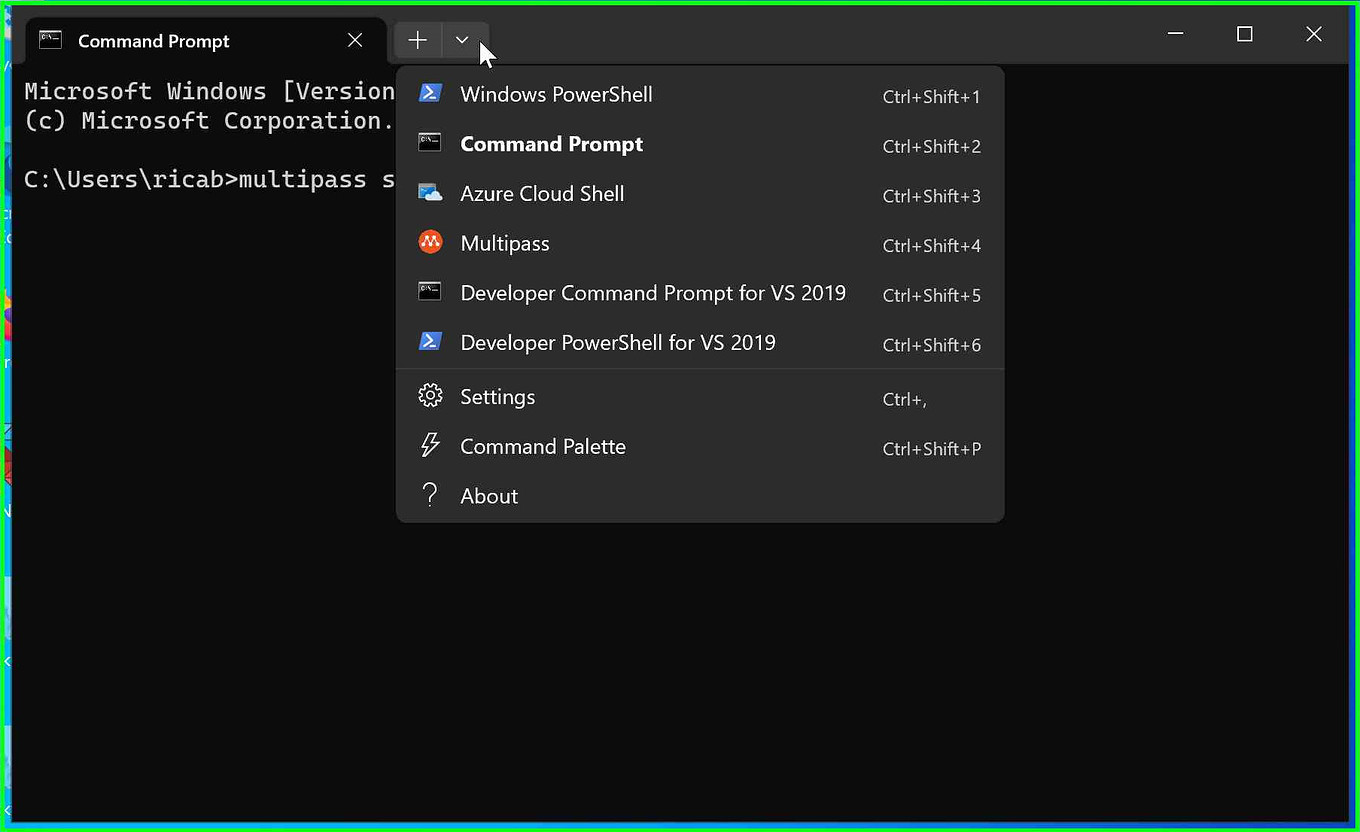The height and width of the screenshot is (832, 1360).
Task: Open Azure Cloud Shell via its cloud icon
Action: 430,192
